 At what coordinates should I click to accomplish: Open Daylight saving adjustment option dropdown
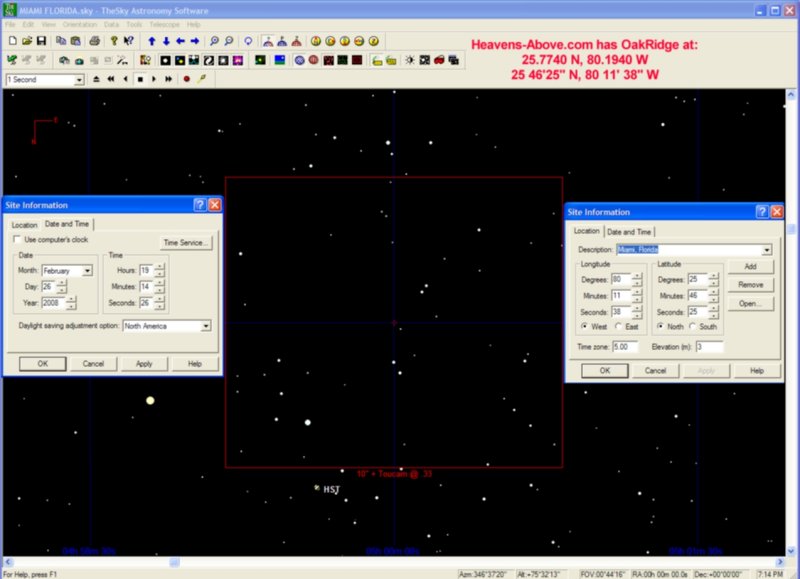pos(206,325)
